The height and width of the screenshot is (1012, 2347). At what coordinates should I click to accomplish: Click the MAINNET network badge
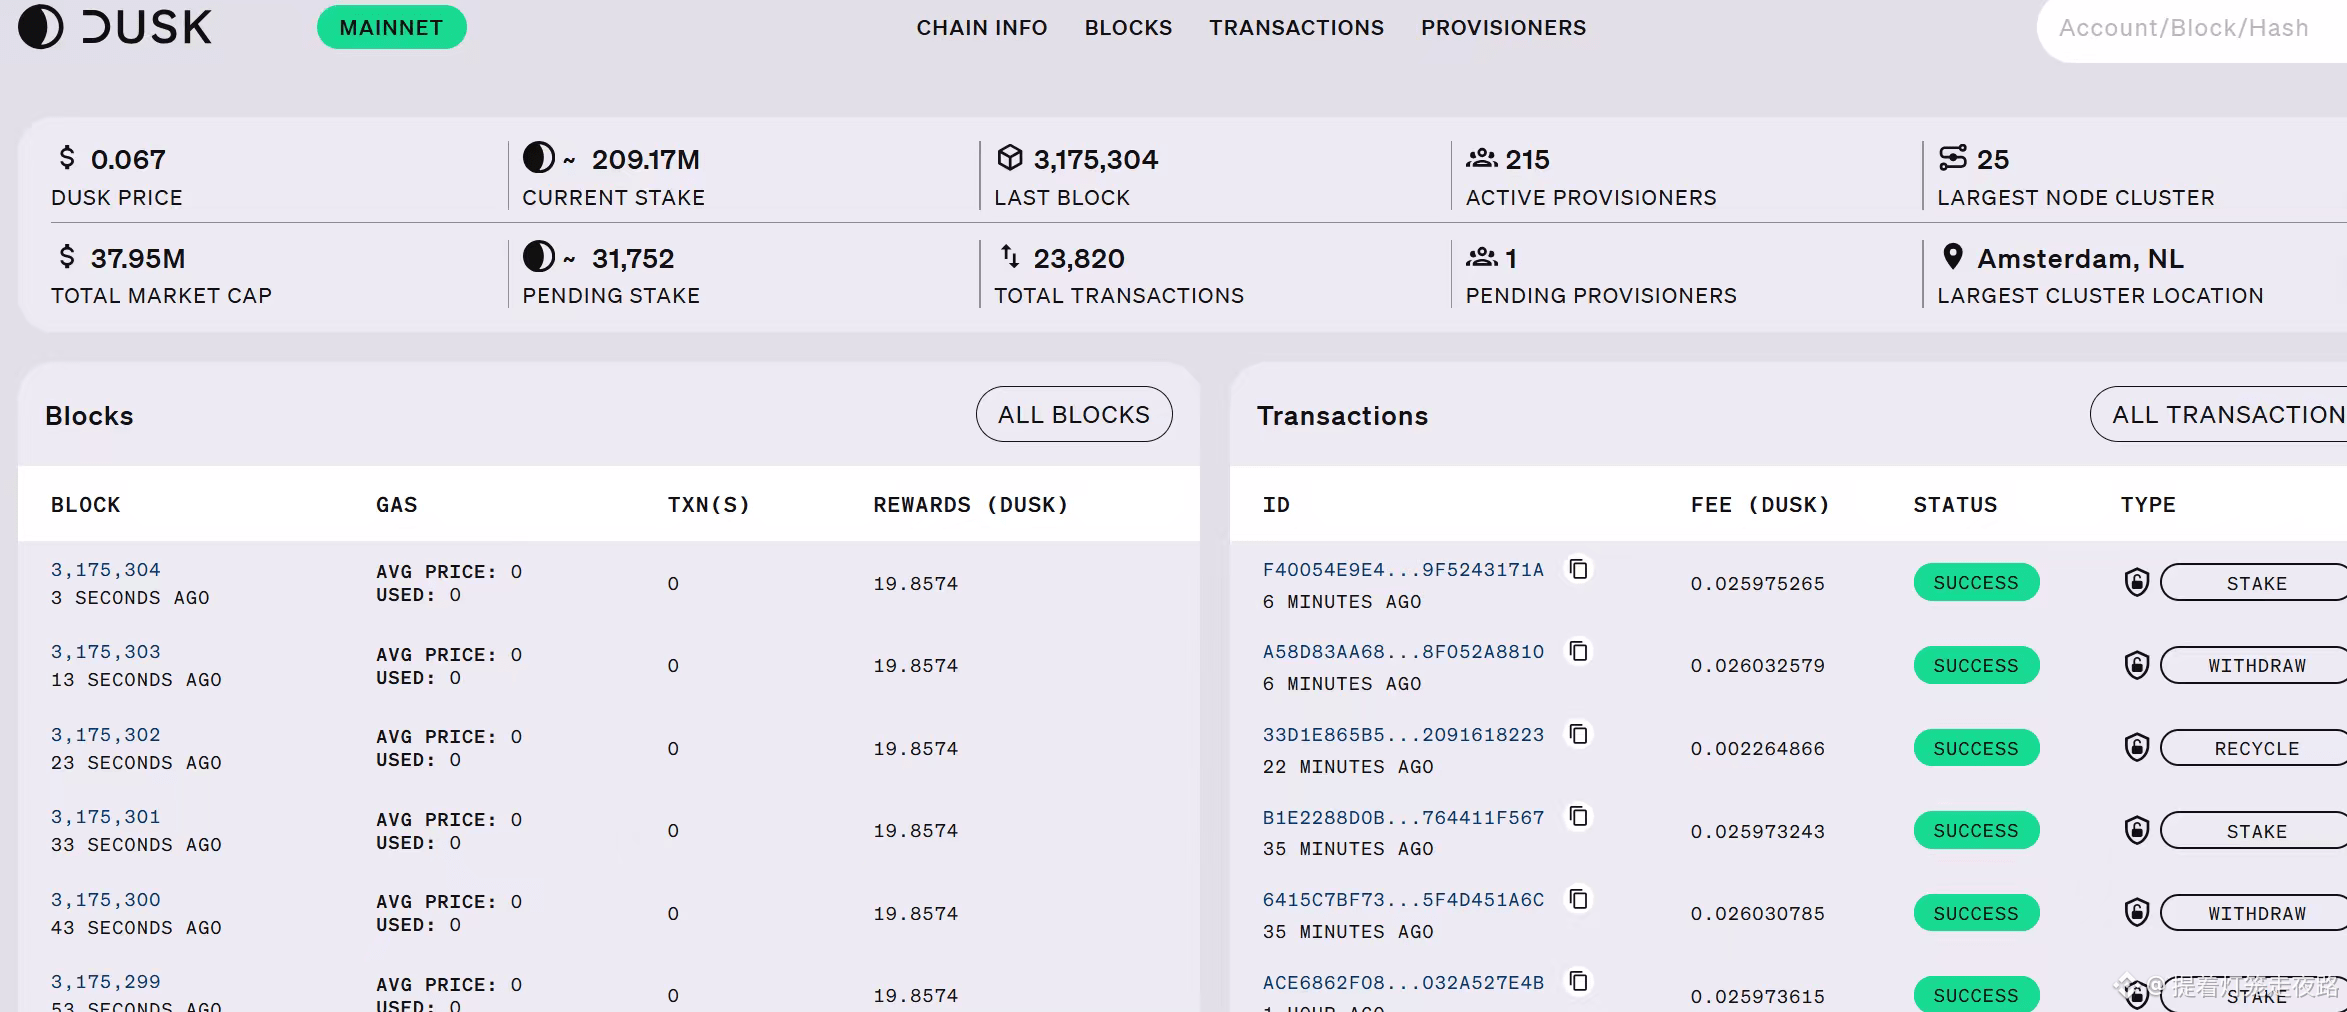tap(391, 27)
